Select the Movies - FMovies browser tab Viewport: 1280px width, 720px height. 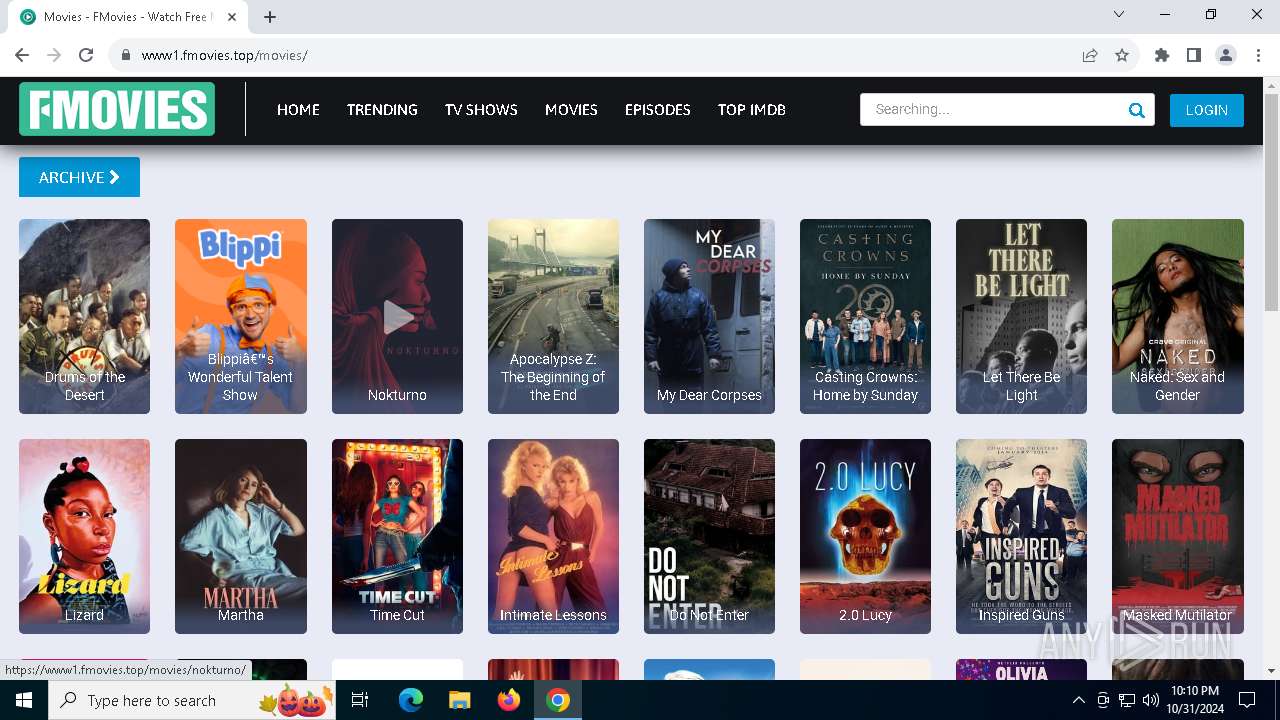(130, 17)
